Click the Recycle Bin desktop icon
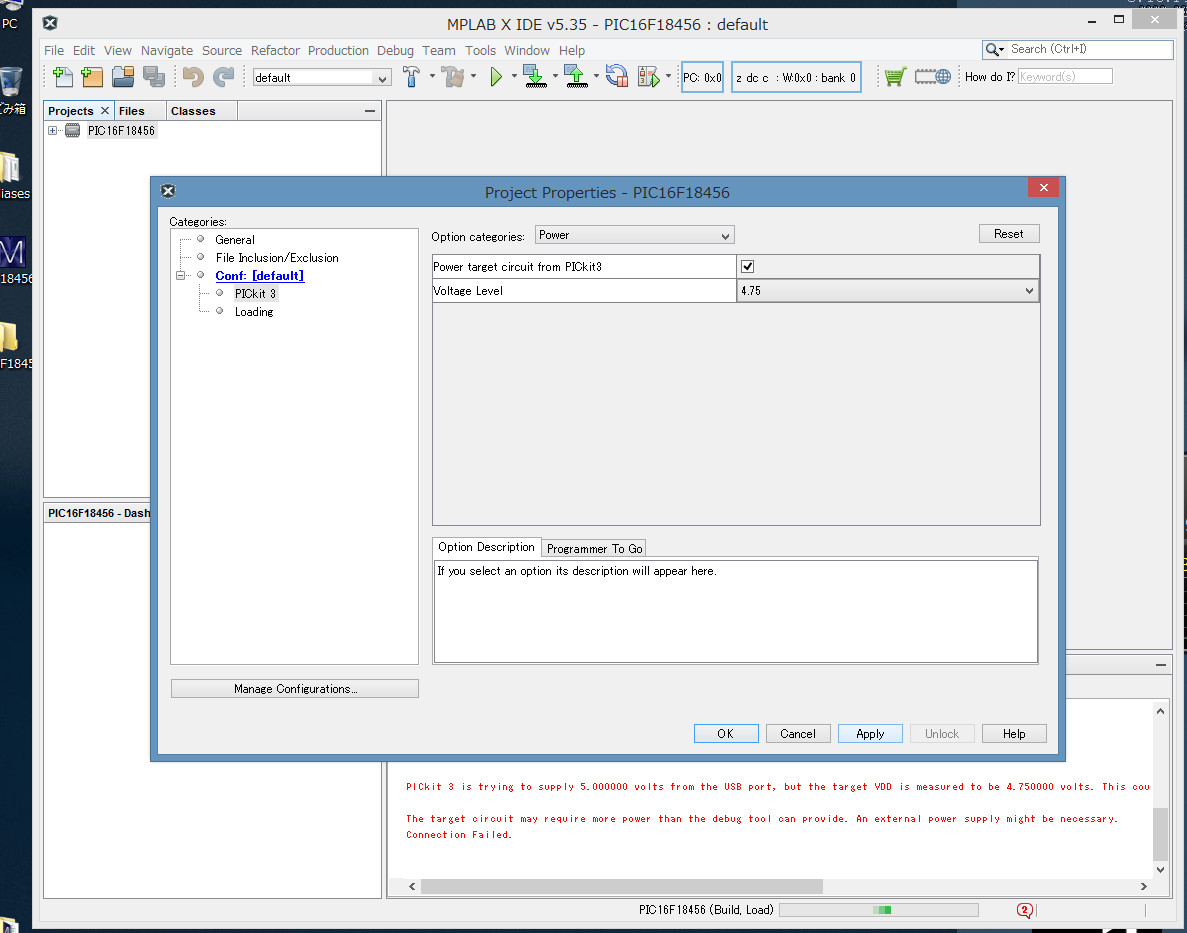 (11, 82)
